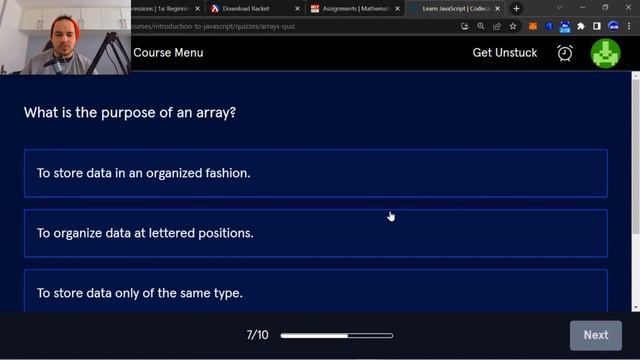Click the blue circular extension icon

[x=549, y=26]
